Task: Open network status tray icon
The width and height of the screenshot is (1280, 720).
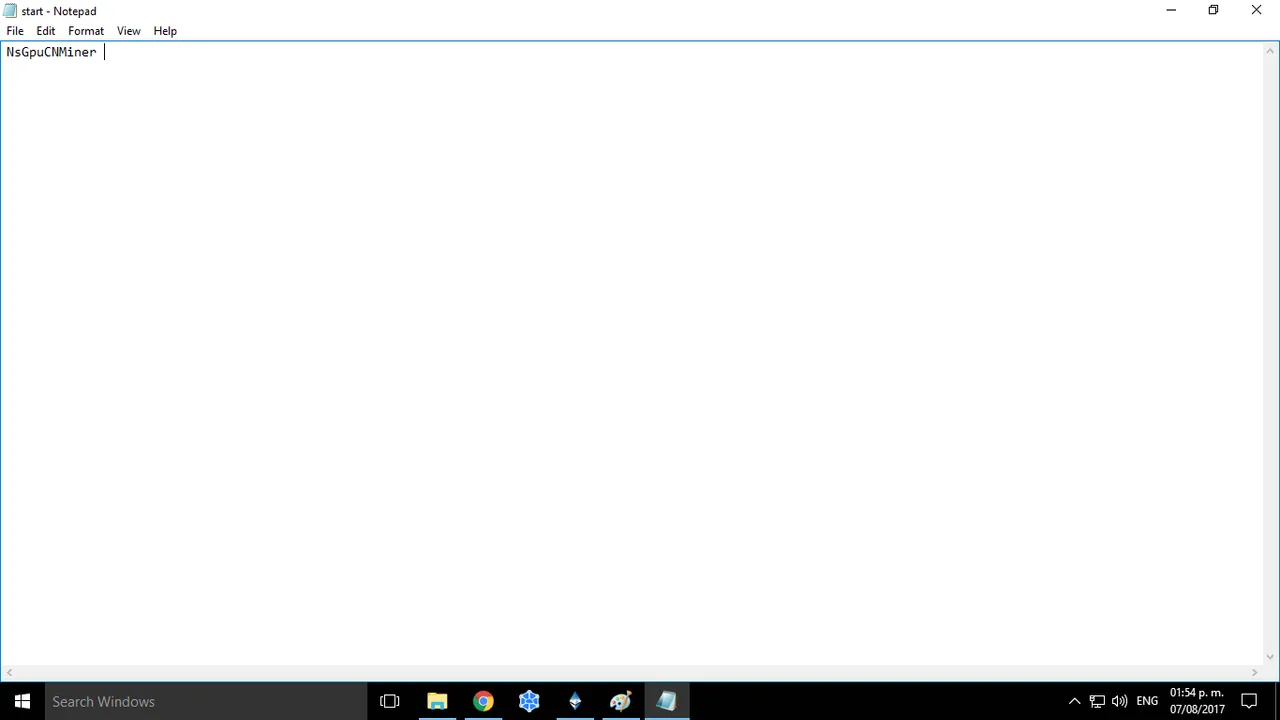Action: click(x=1097, y=701)
